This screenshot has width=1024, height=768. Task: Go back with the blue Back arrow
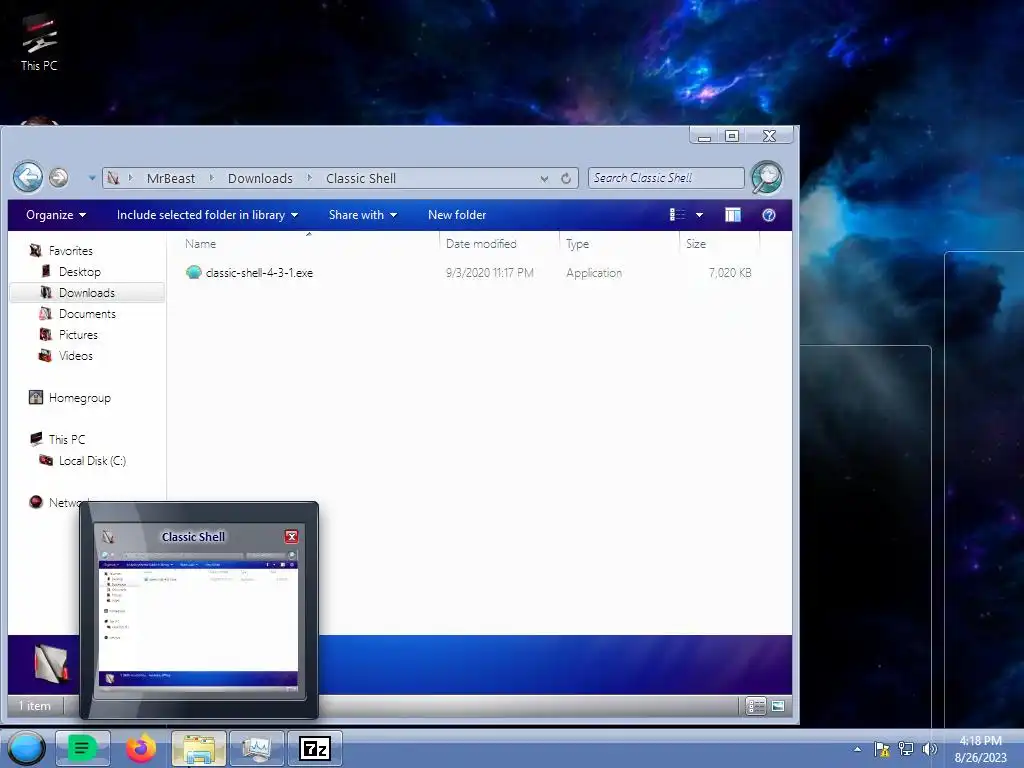click(28, 177)
